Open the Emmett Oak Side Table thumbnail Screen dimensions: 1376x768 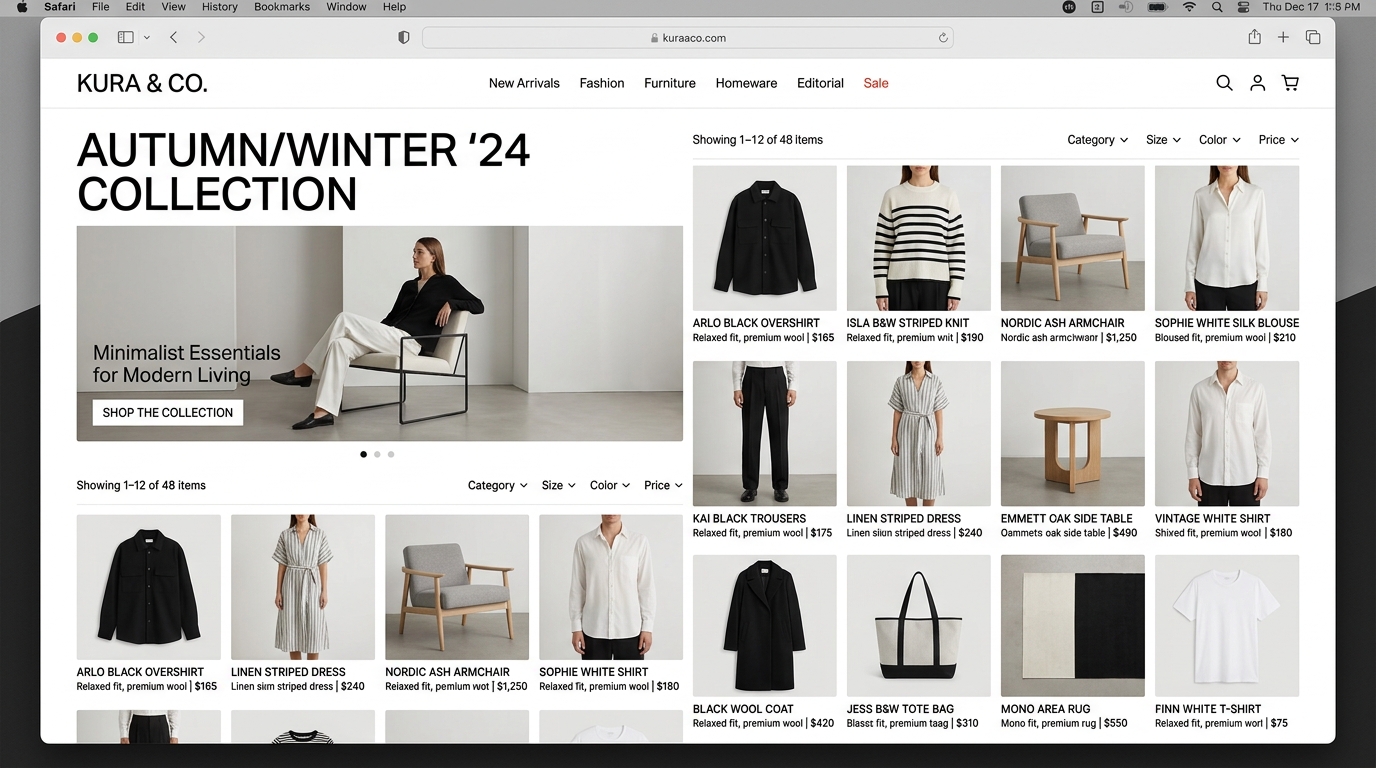pyautogui.click(x=1072, y=433)
